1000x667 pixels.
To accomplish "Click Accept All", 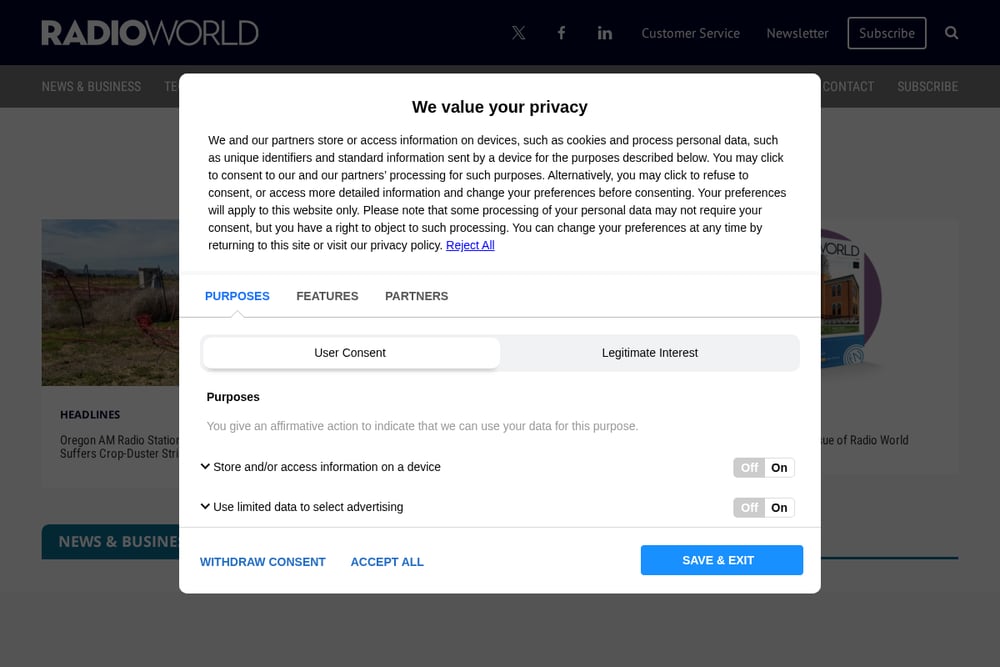I will (386, 562).
